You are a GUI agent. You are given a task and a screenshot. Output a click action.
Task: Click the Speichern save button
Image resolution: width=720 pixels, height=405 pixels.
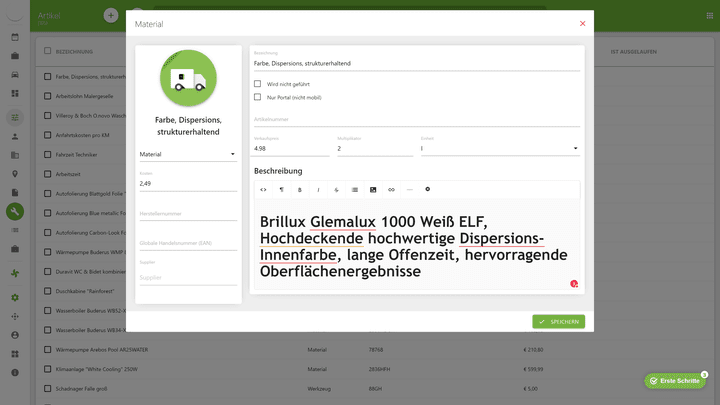click(558, 321)
